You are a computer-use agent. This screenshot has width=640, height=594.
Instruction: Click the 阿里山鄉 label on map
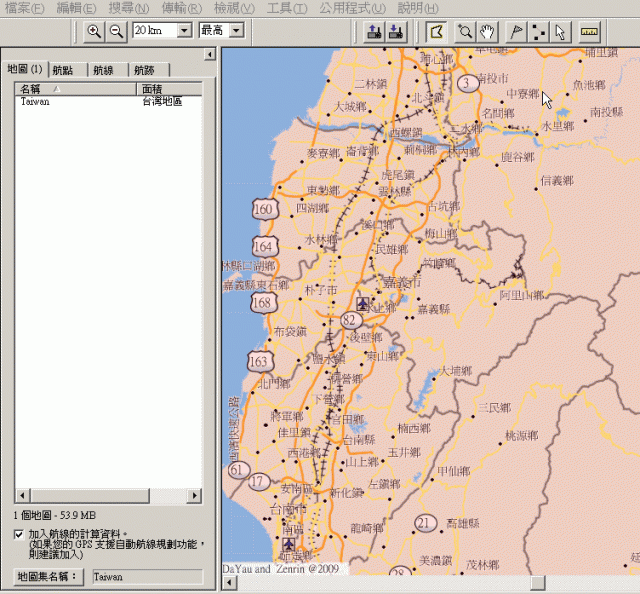[522, 295]
